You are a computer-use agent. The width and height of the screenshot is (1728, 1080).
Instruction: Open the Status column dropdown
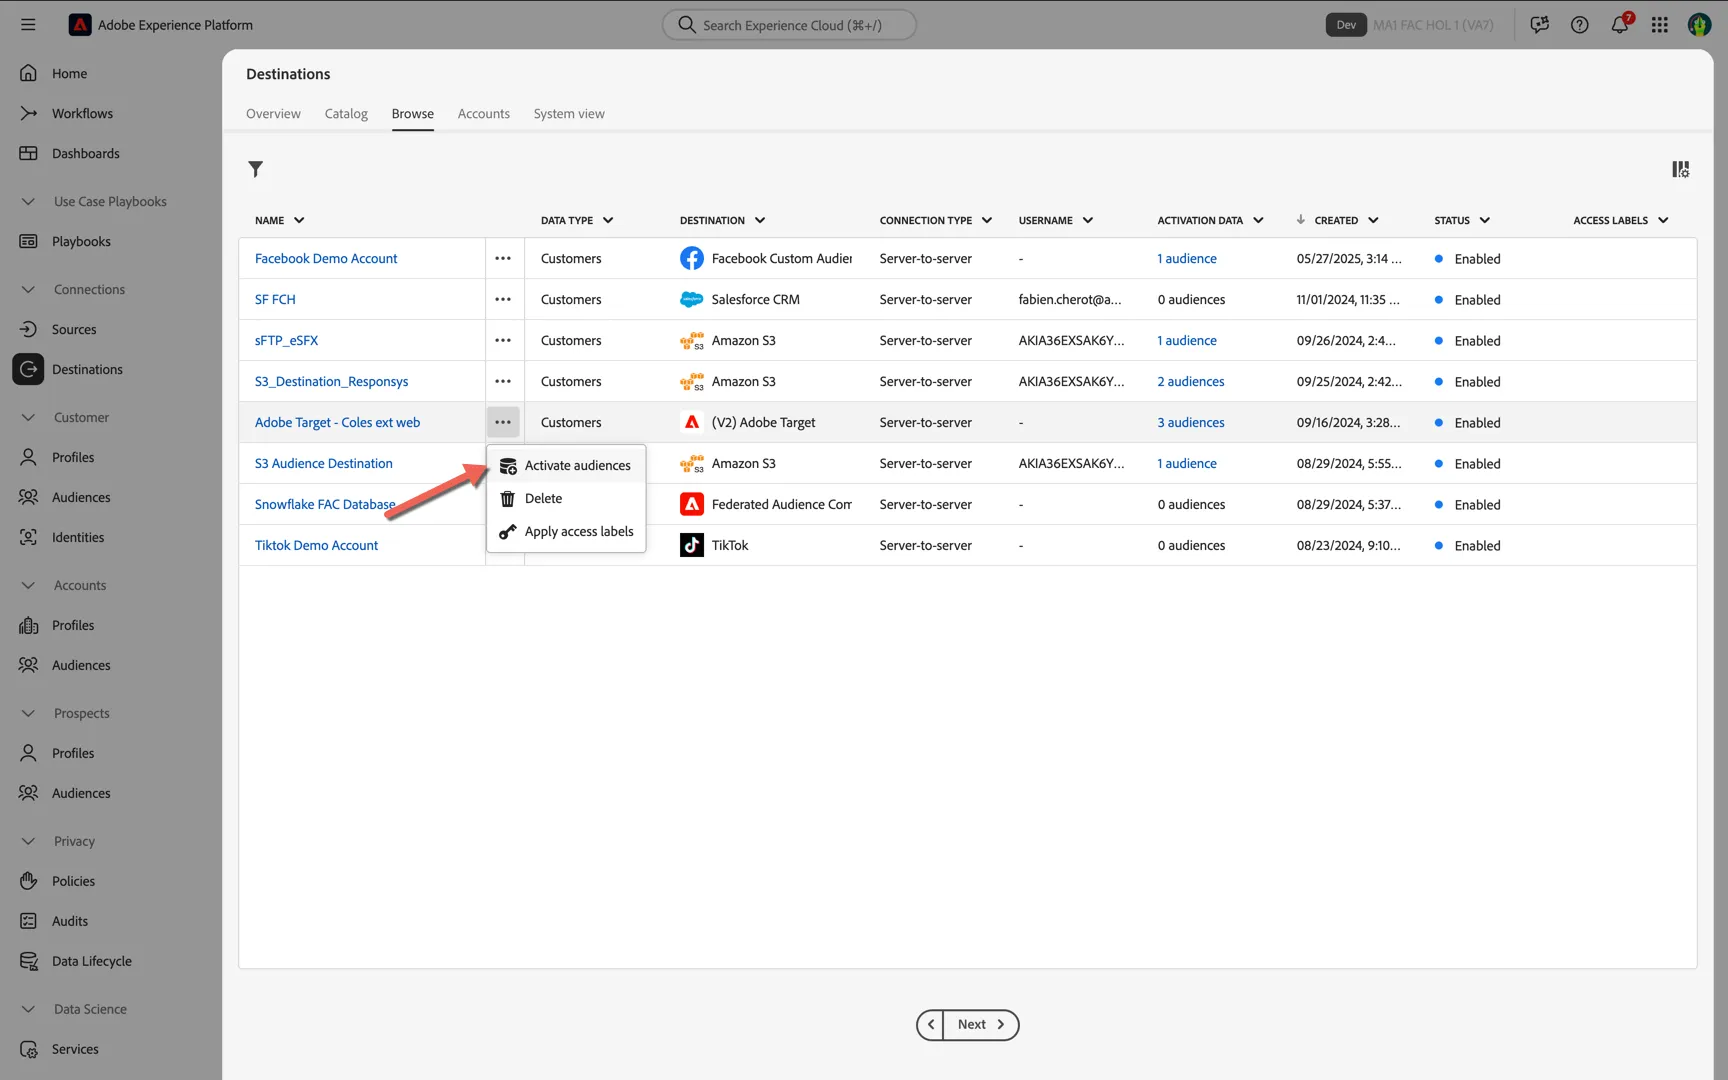1485,220
